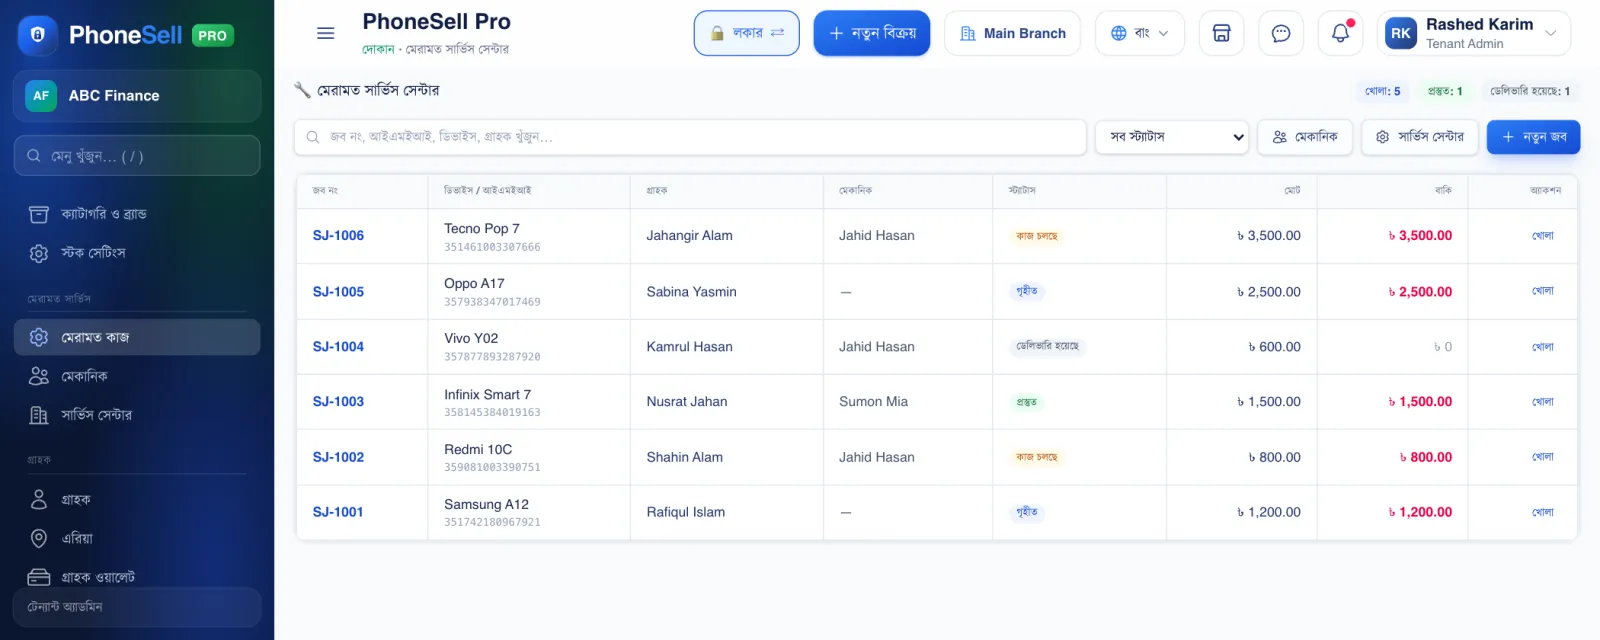Open মেকানিক sidebar menu item
Image resolution: width=1600 pixels, height=640 pixels.
[x=137, y=376]
